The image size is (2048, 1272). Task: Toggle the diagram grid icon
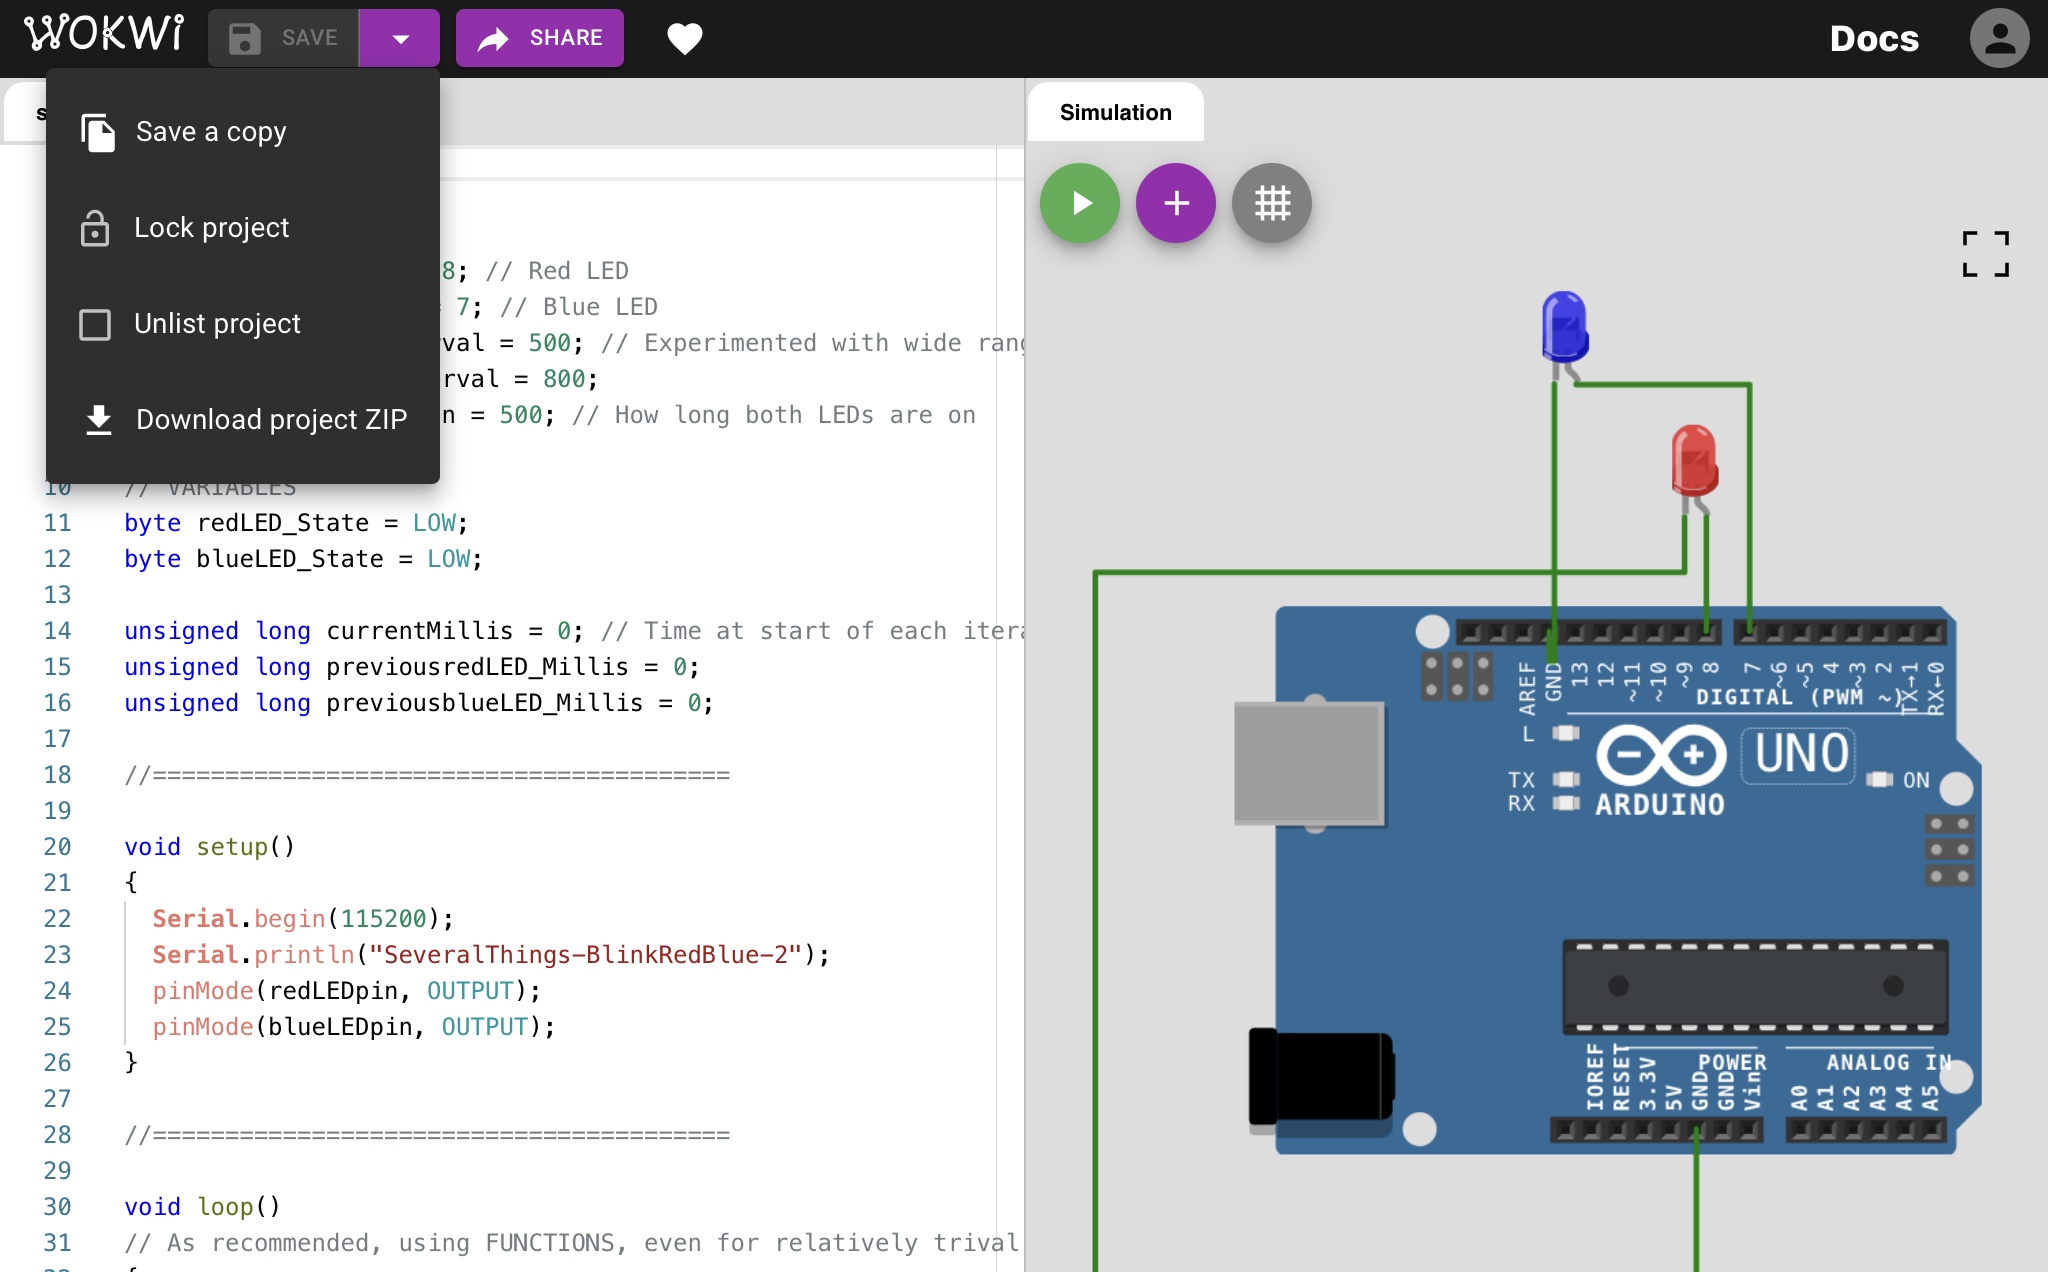pos(1272,203)
